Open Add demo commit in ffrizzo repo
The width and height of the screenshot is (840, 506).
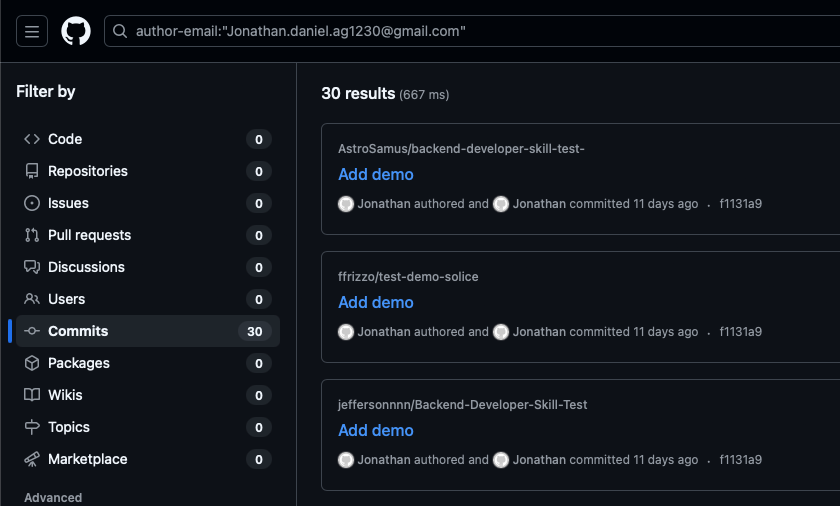pos(376,303)
